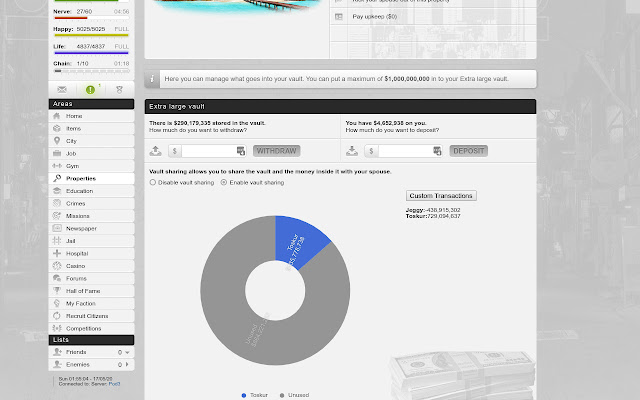Click the Items box icon
This screenshot has width=640, height=400.
(x=57, y=128)
